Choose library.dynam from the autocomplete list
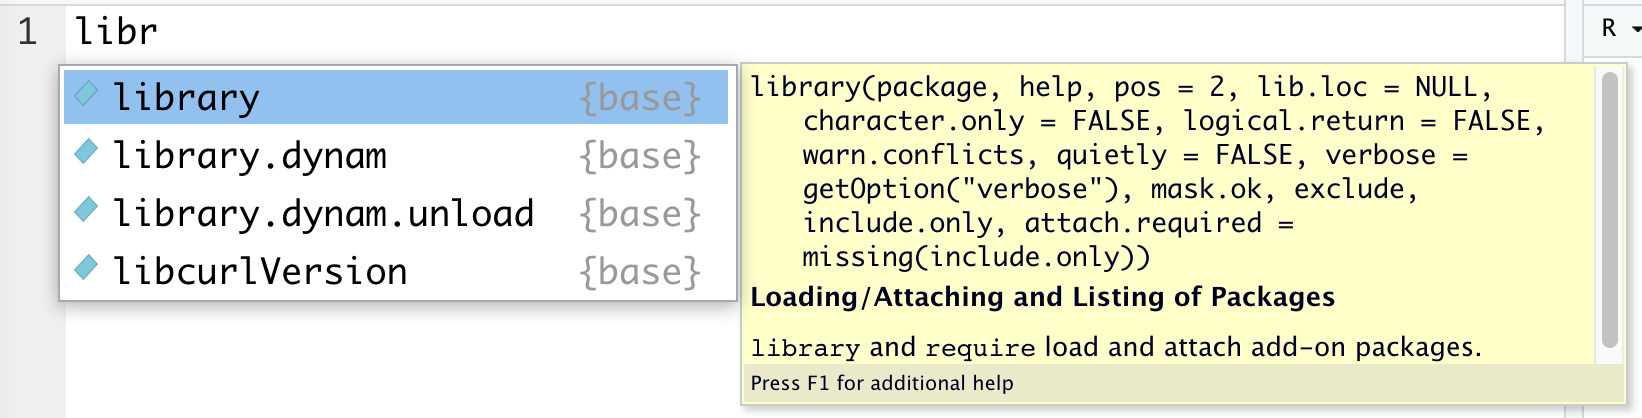This screenshot has width=1642, height=418. pyautogui.click(x=396, y=155)
